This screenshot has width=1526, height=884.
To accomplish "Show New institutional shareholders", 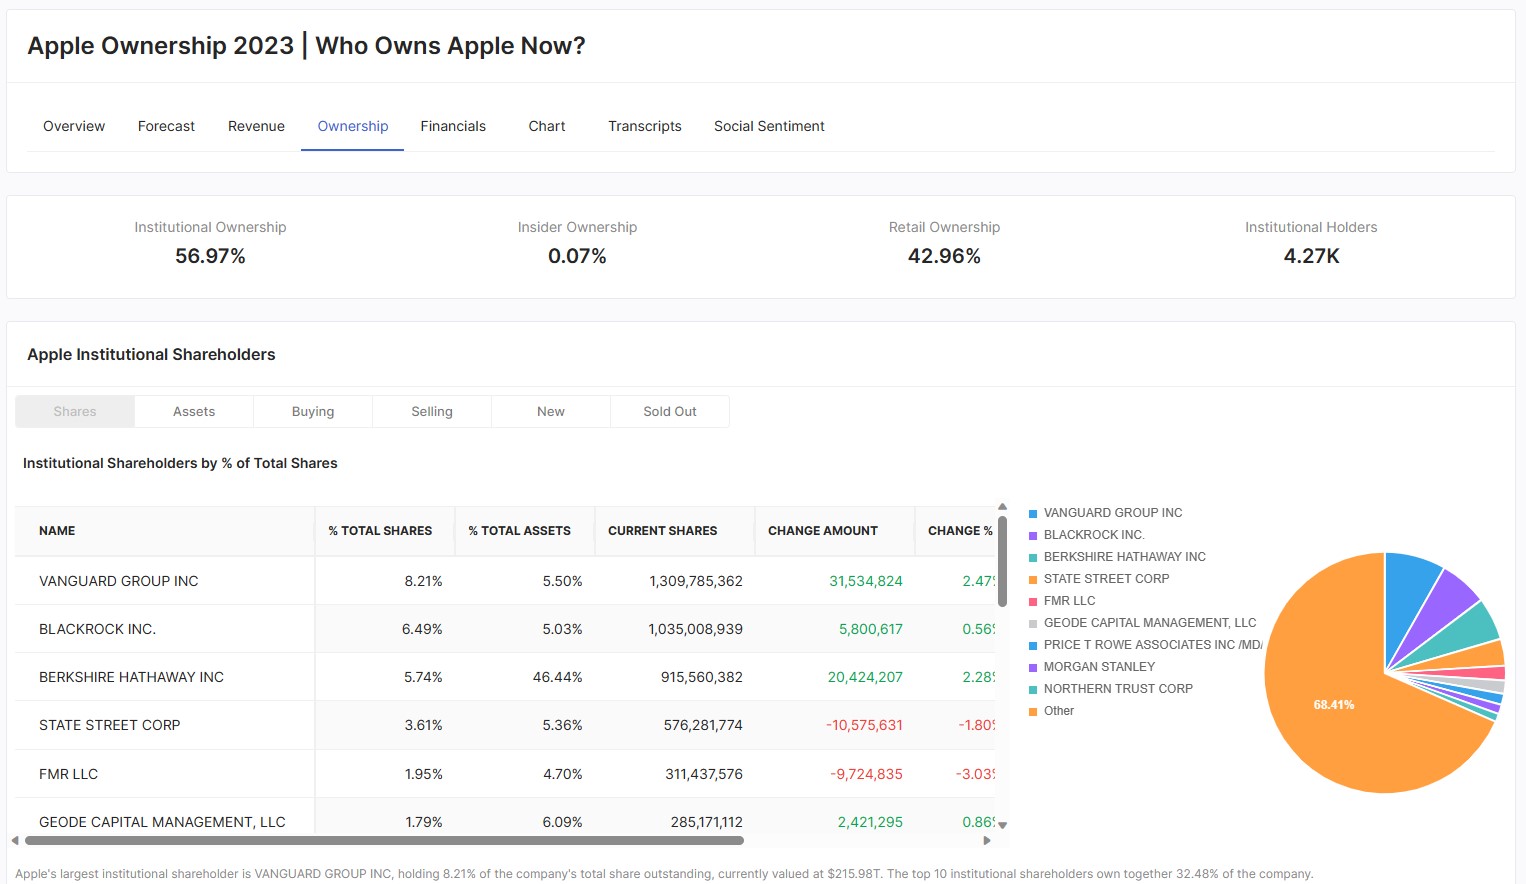I will pyautogui.click(x=551, y=411).
